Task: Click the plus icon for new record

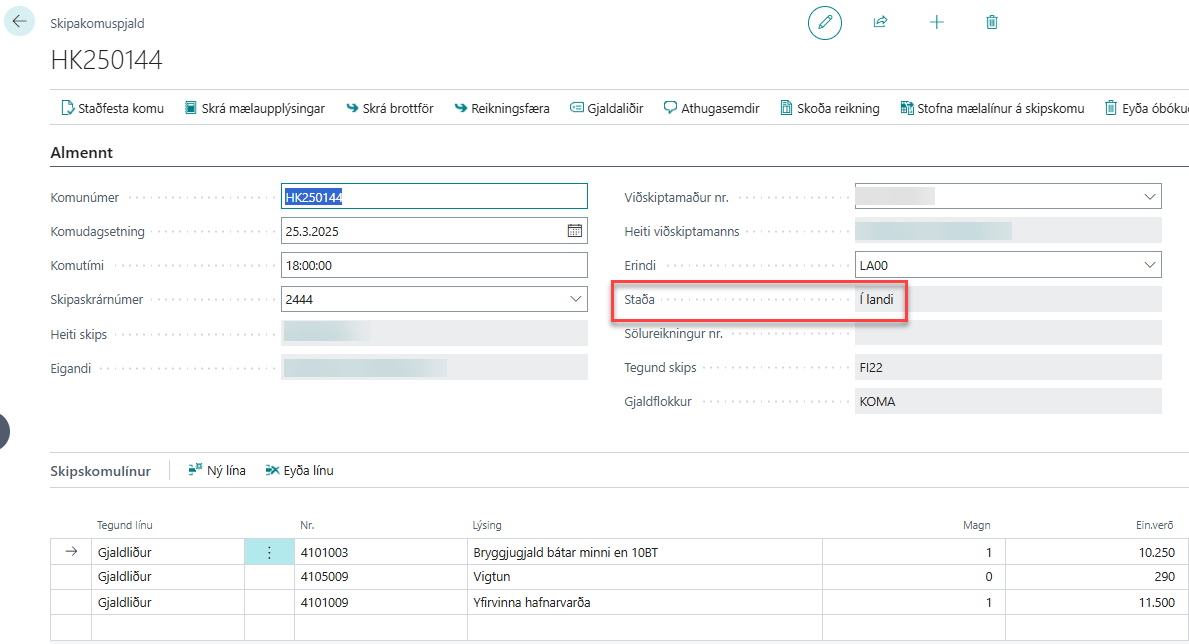Action: 936,22
